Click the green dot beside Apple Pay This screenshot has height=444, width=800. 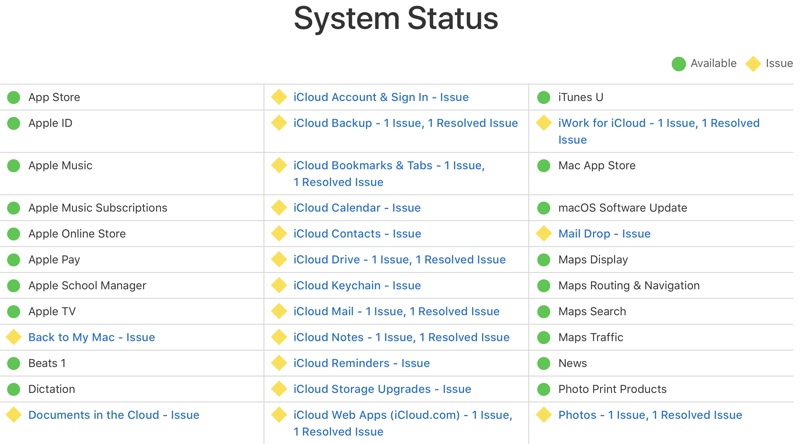[x=14, y=259]
